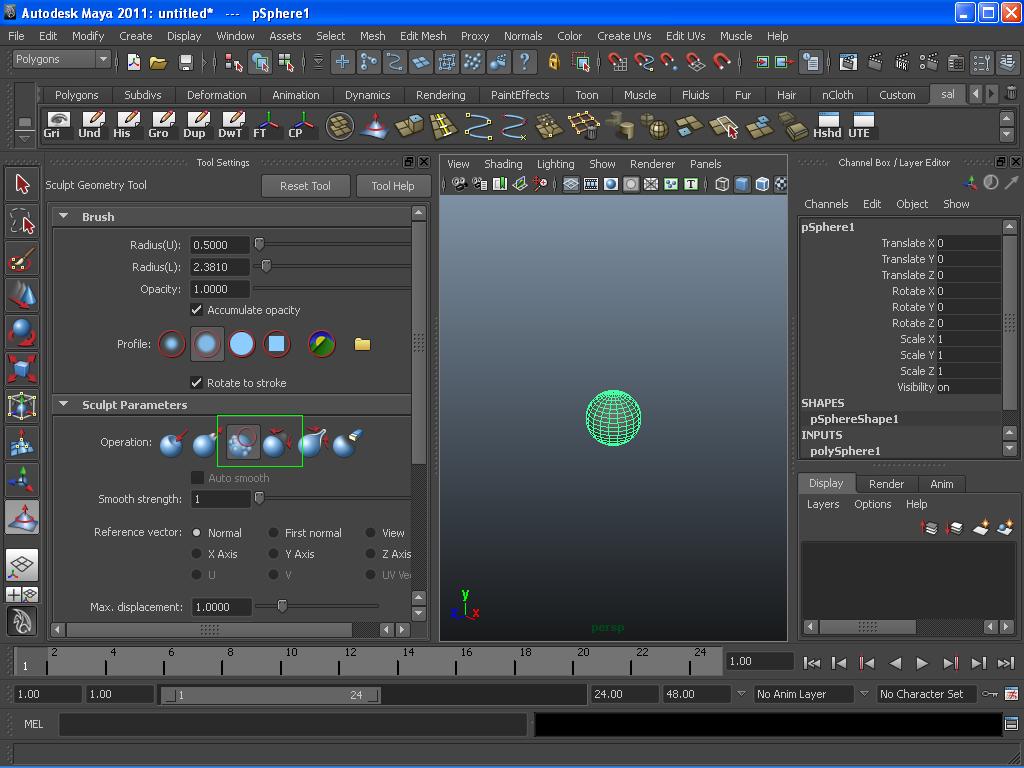Select Z Axis reference vector
This screenshot has width=1024, height=768.
point(370,554)
